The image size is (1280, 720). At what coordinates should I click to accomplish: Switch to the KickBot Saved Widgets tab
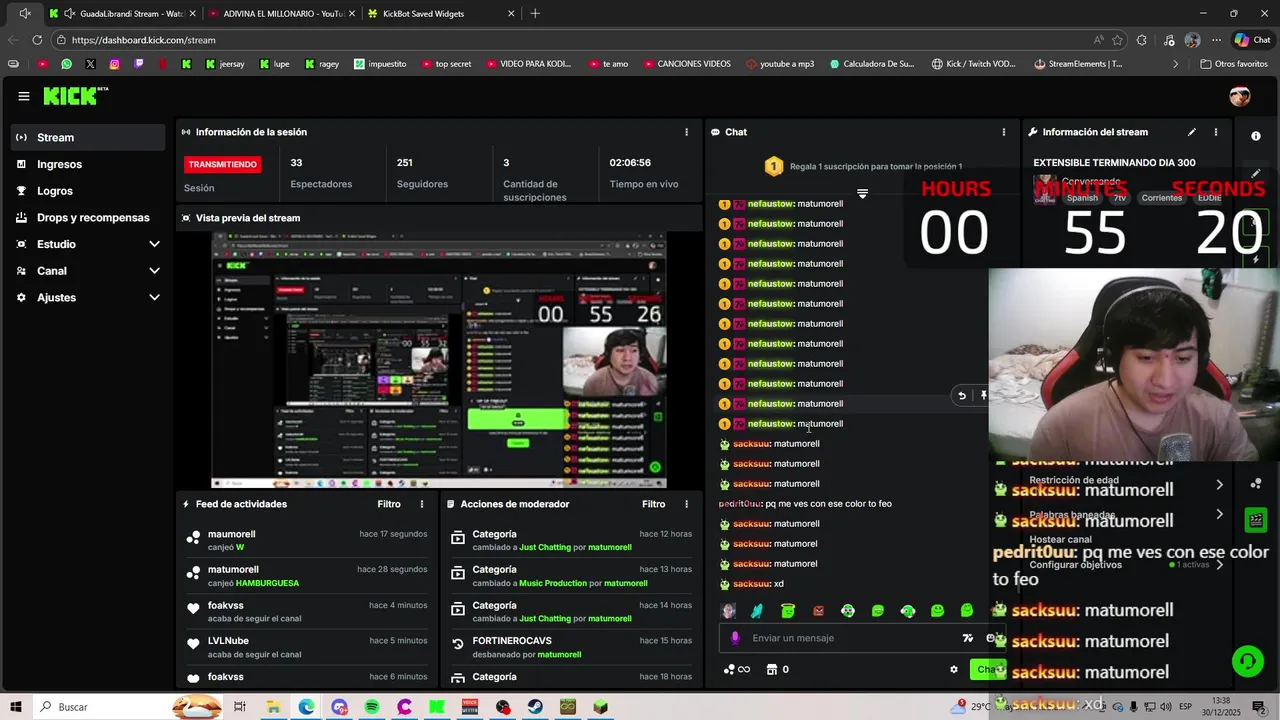click(440, 14)
